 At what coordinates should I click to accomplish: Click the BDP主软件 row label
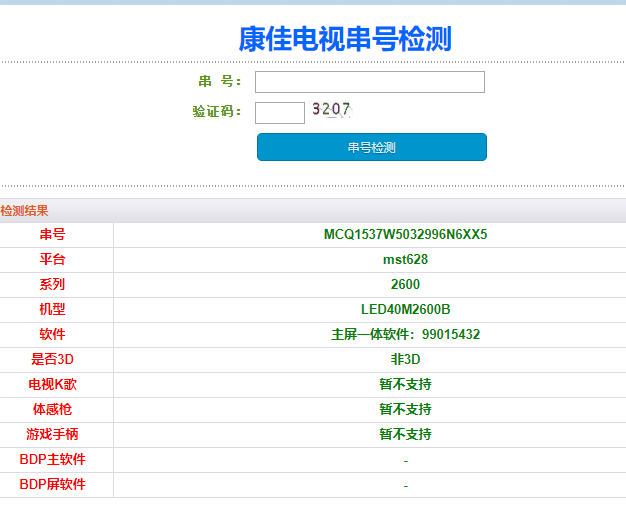coord(52,459)
